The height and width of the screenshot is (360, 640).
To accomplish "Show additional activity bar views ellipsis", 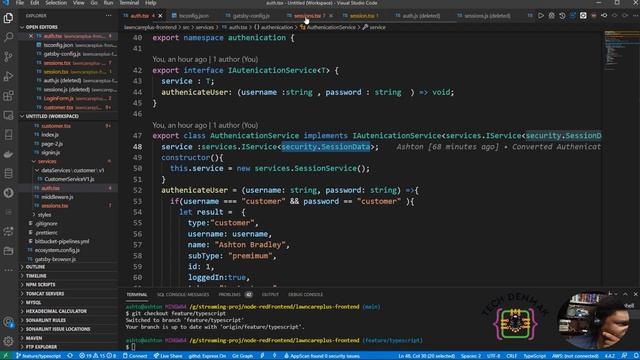I will click(x=8, y=270).
